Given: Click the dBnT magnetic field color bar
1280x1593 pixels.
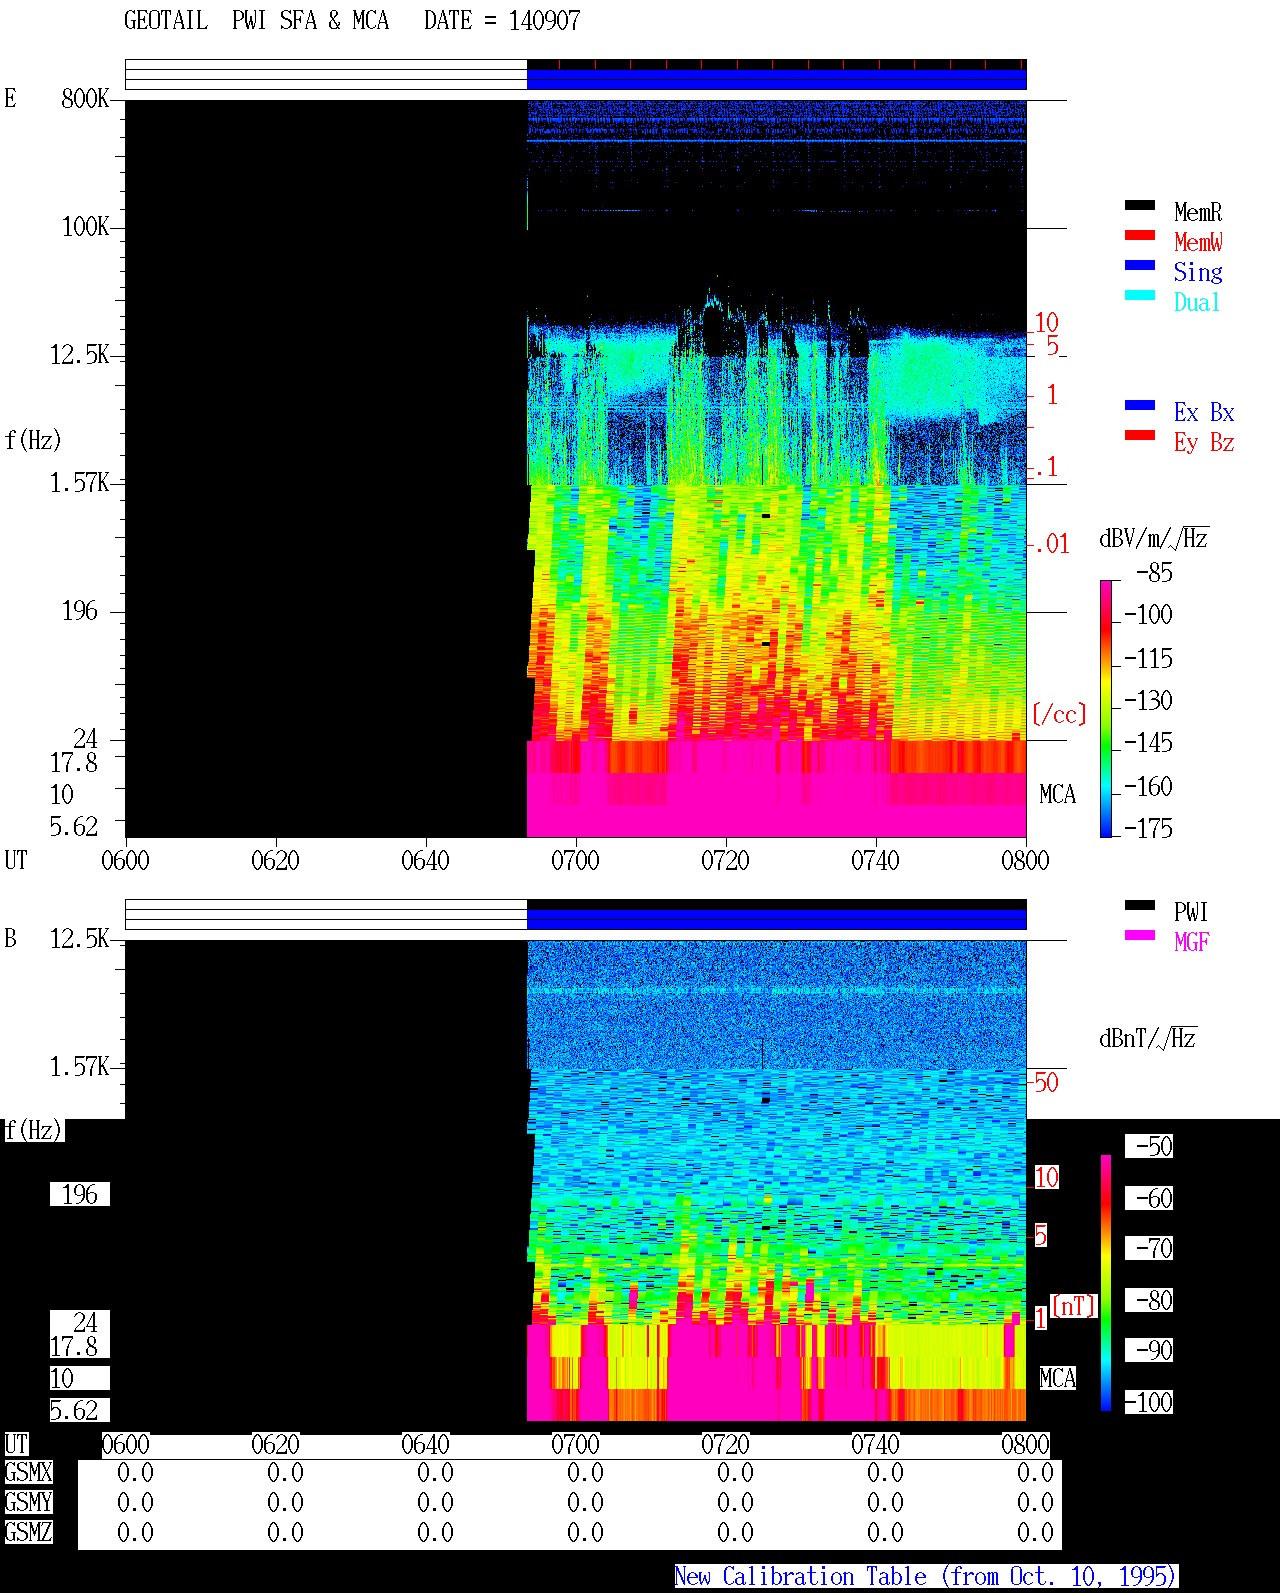Looking at the screenshot, I should (1106, 1283).
